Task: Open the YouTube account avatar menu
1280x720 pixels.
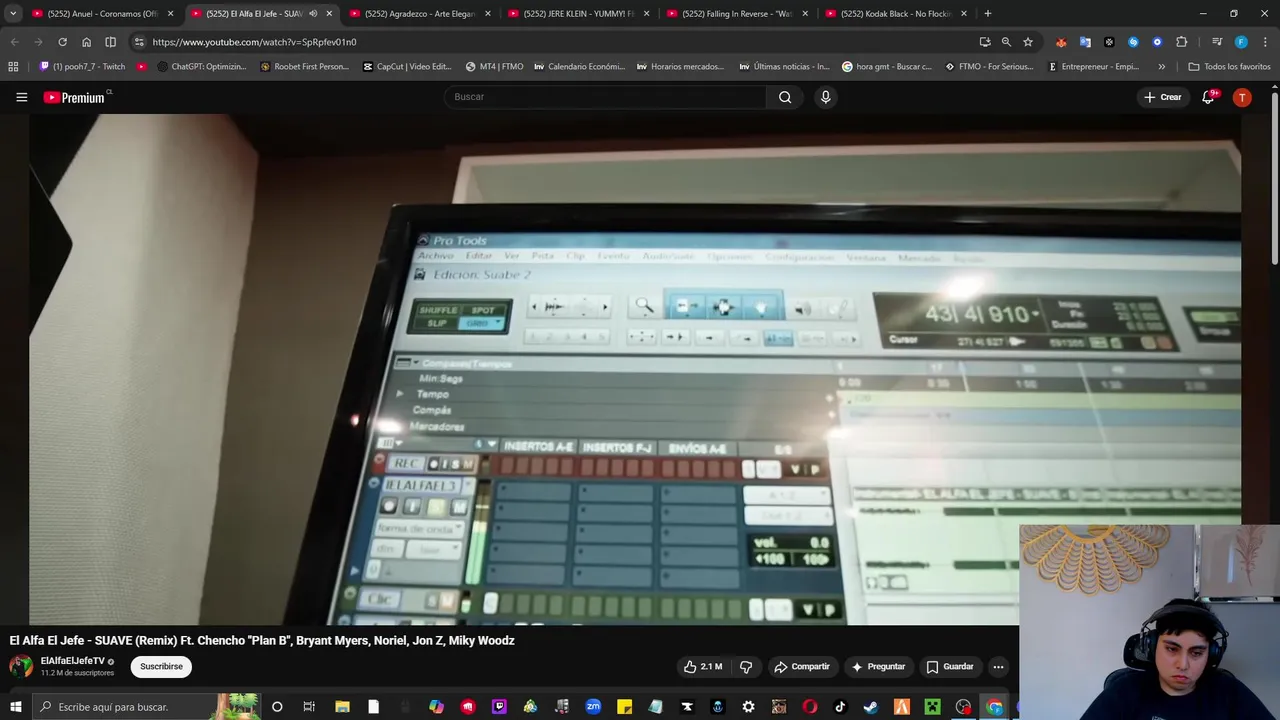Action: tap(1242, 97)
